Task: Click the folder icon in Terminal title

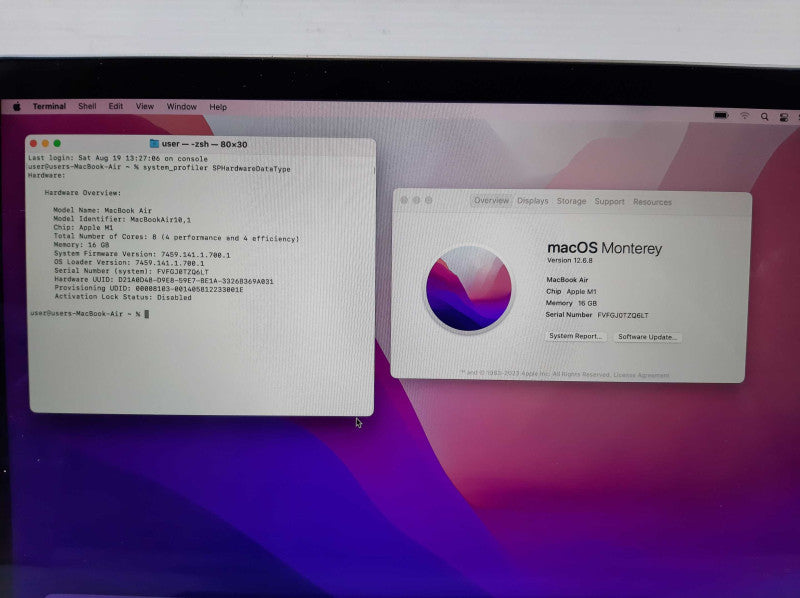Action: click(154, 144)
